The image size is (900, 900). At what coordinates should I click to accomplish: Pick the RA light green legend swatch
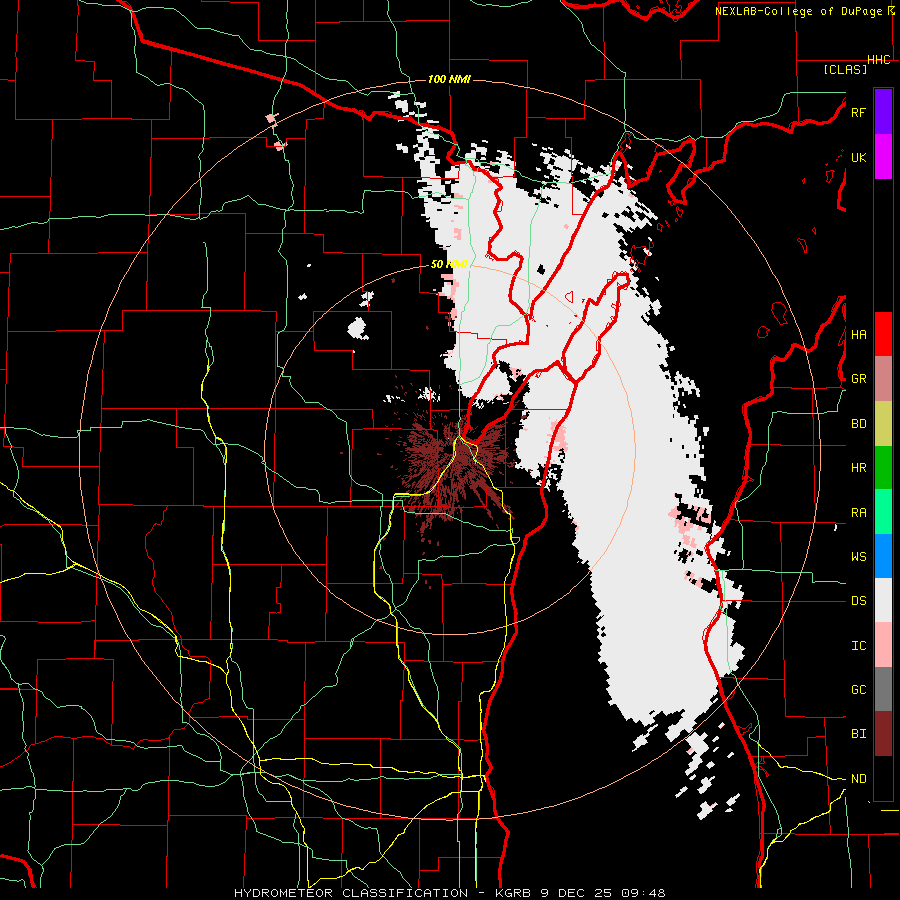click(883, 512)
